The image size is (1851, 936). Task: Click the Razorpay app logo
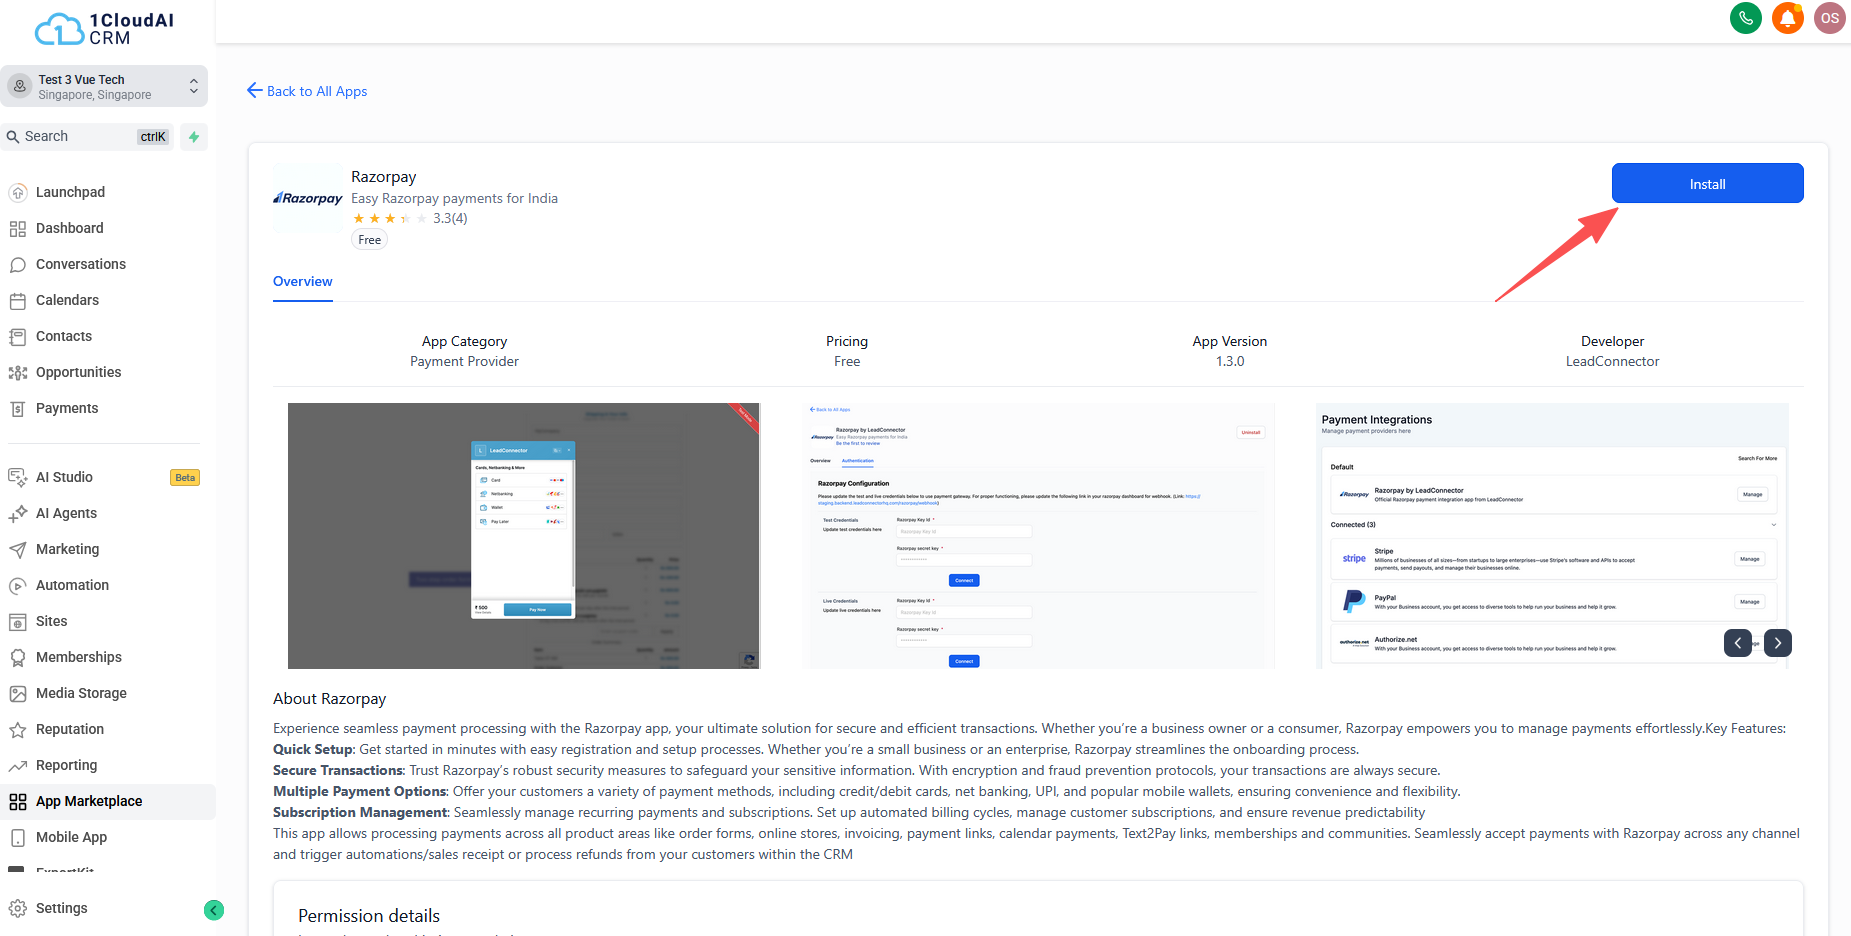(308, 198)
